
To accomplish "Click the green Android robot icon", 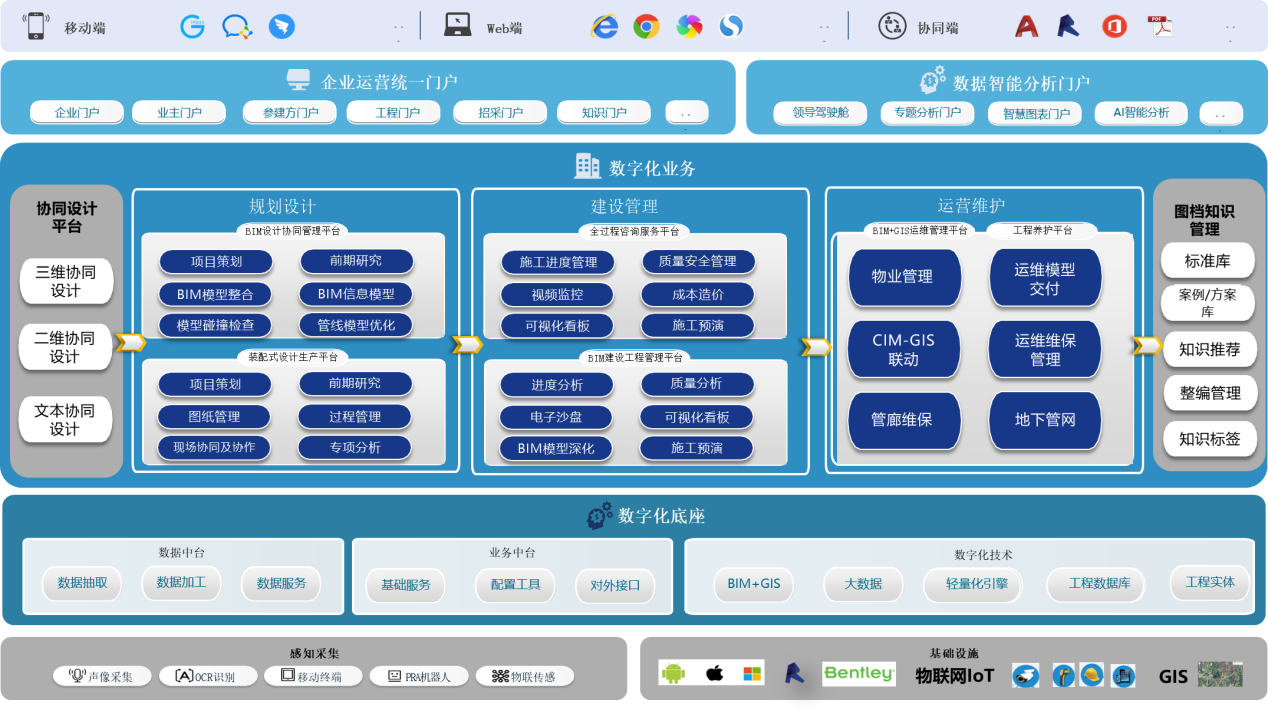I will [674, 674].
